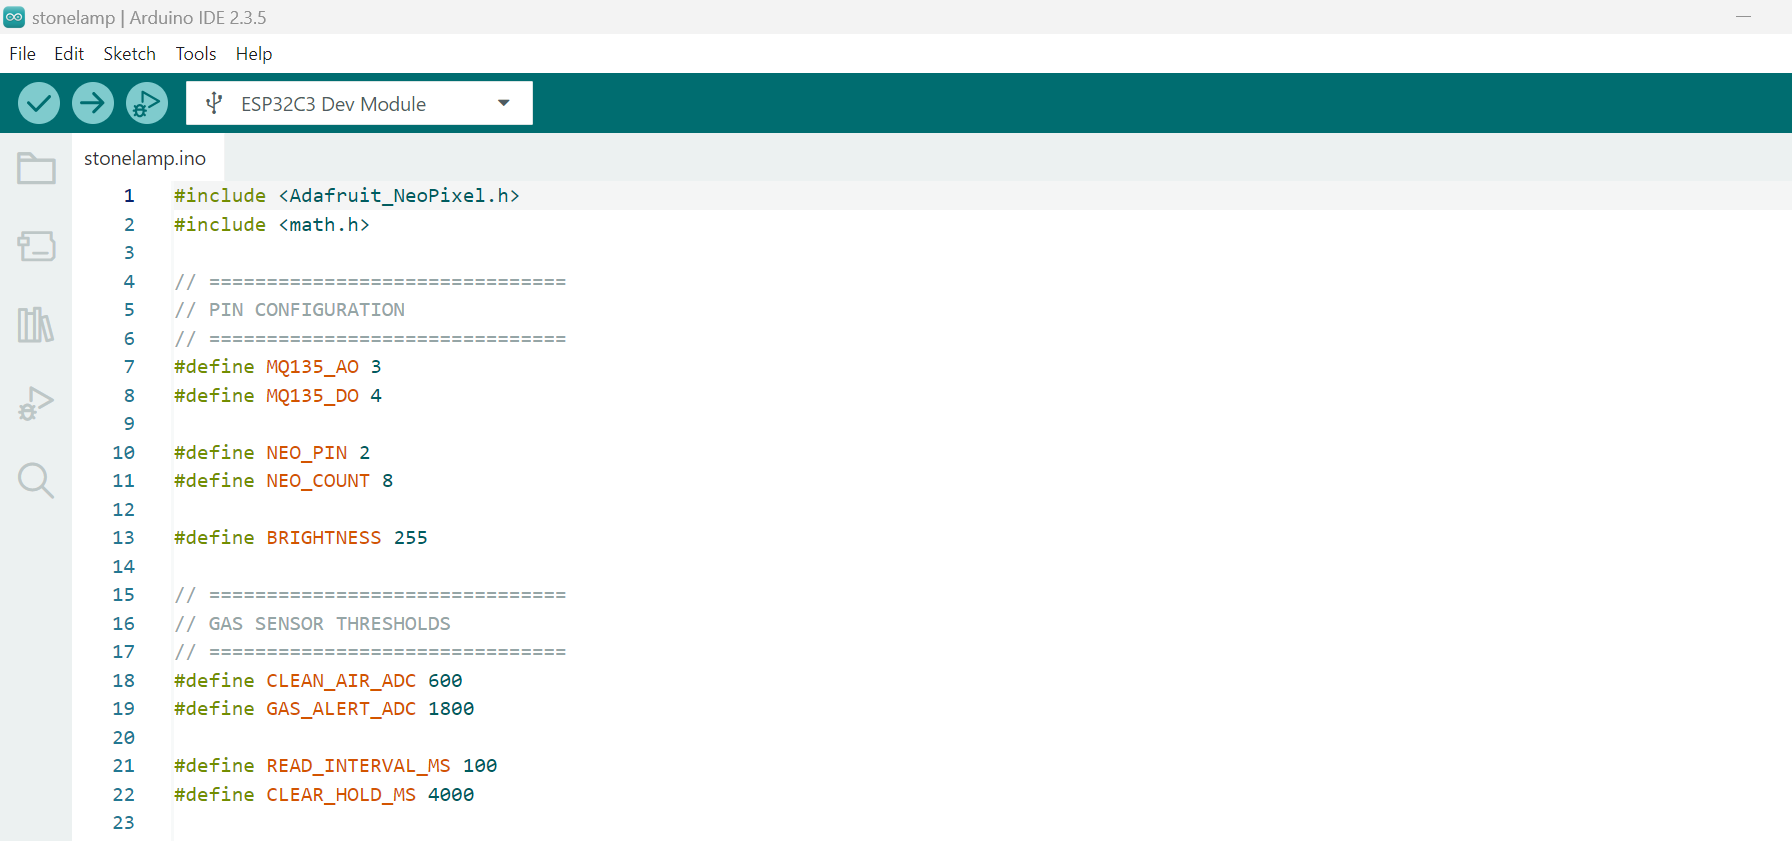Click the comment separator on line 17
The height and width of the screenshot is (841, 1792).
click(x=370, y=652)
